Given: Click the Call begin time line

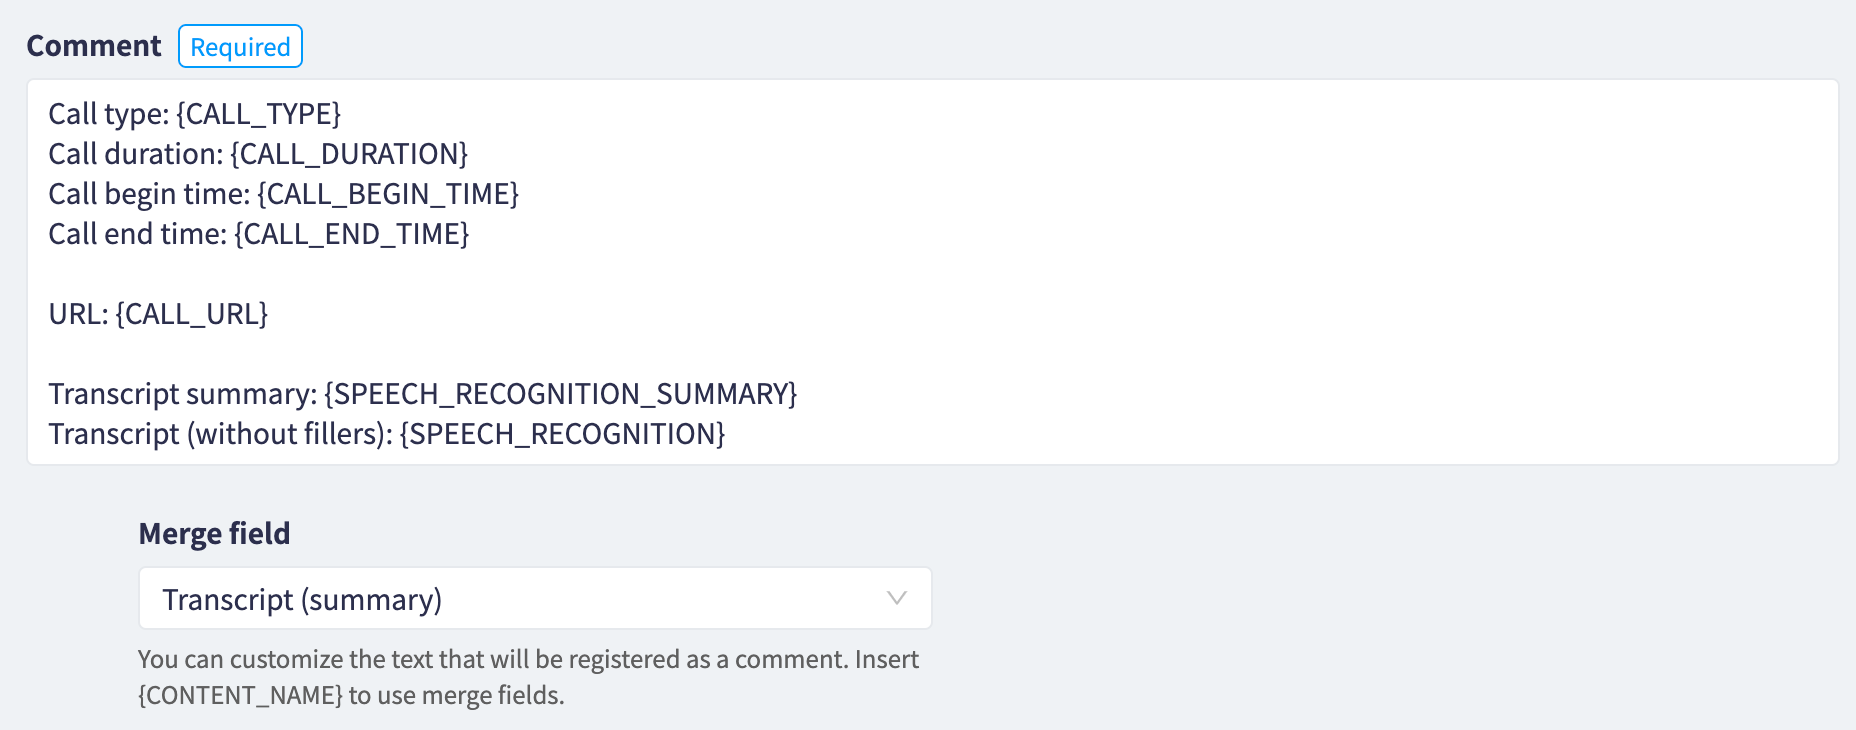Looking at the screenshot, I should coord(148,194).
